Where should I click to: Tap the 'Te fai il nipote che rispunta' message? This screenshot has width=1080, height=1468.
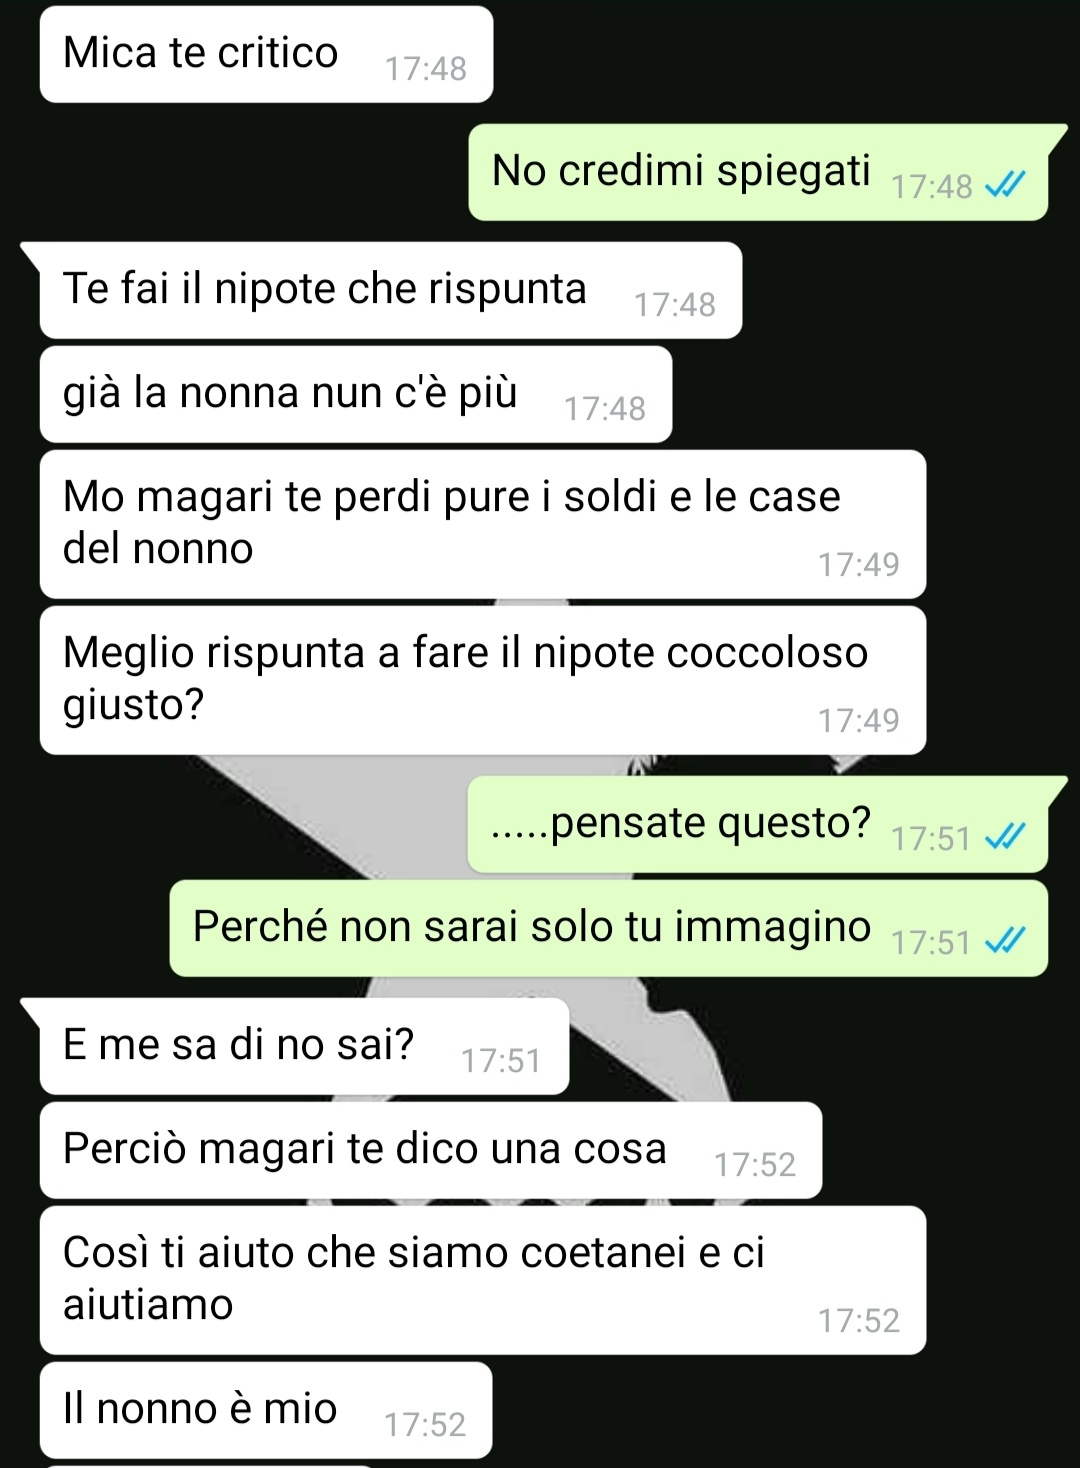point(390,290)
